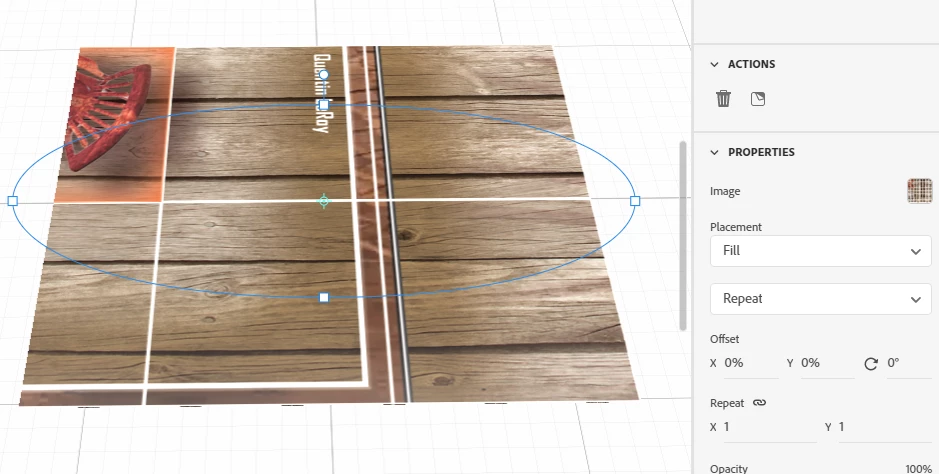Viewport: 939px width, 474px height.
Task: Click the decal center pivot handle
Action: (324, 201)
